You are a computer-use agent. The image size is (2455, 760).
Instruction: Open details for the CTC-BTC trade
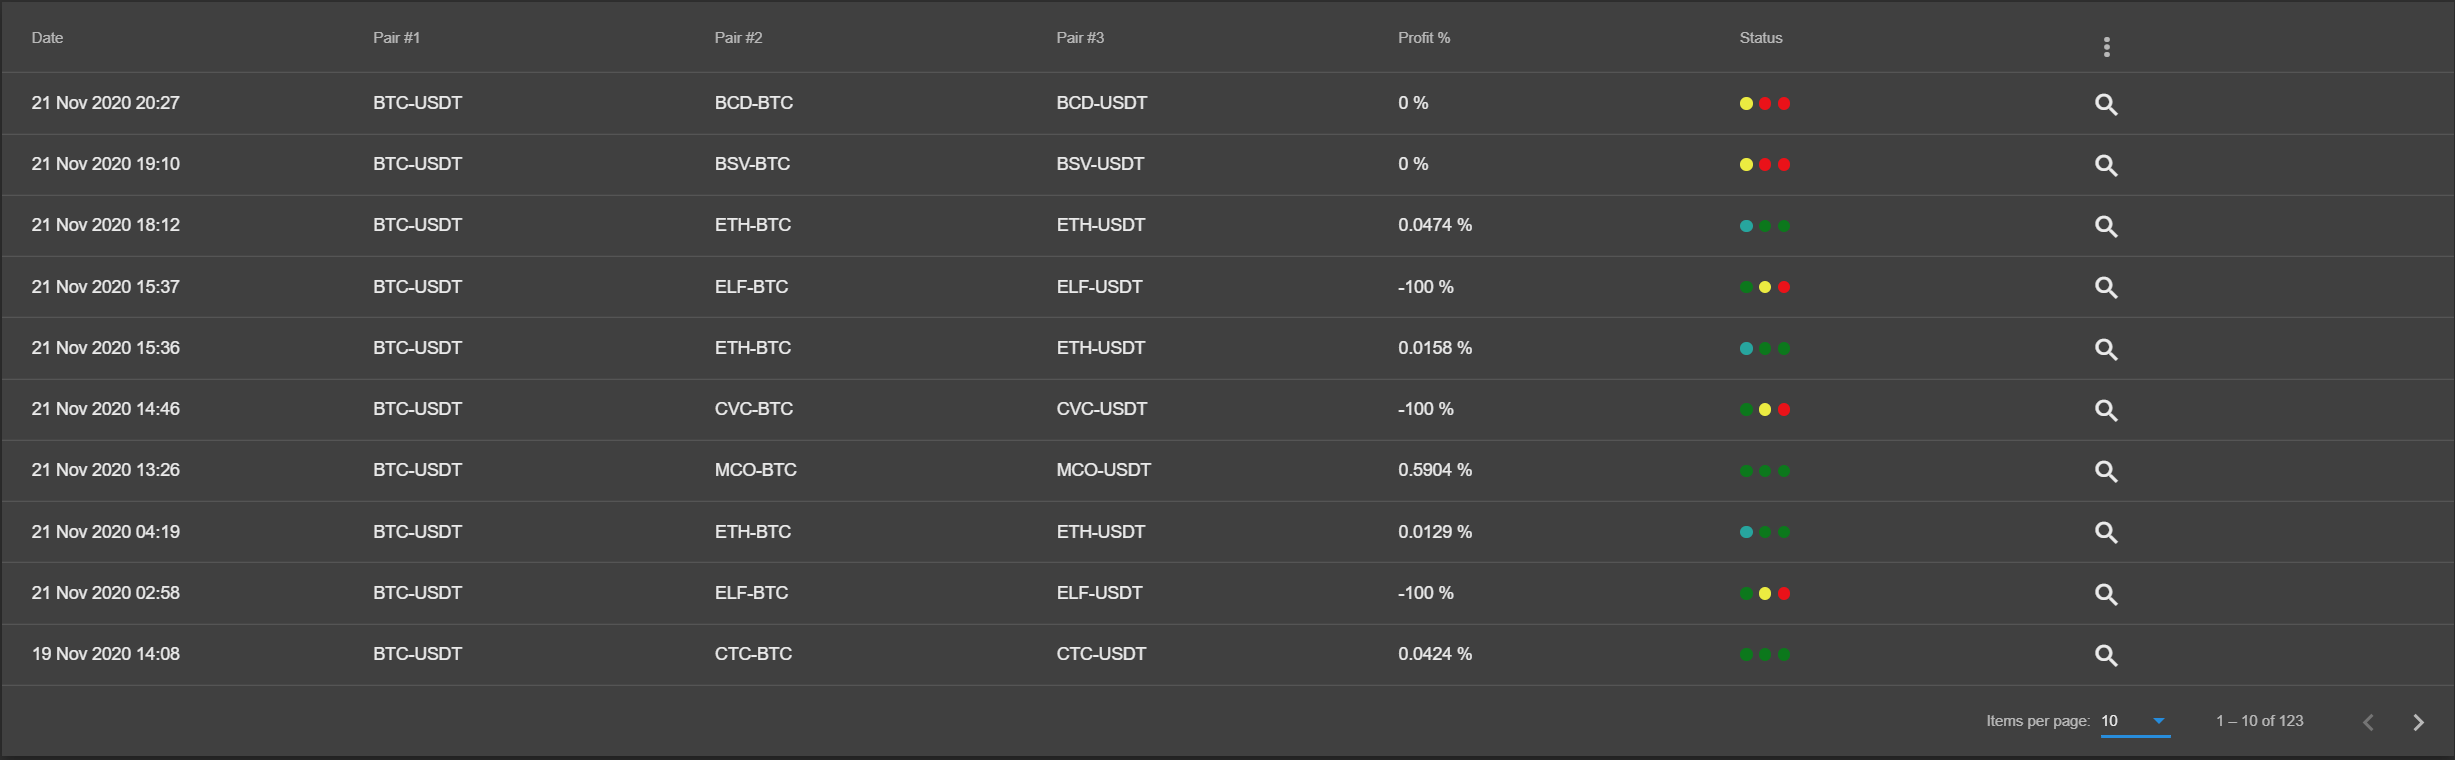[2106, 655]
